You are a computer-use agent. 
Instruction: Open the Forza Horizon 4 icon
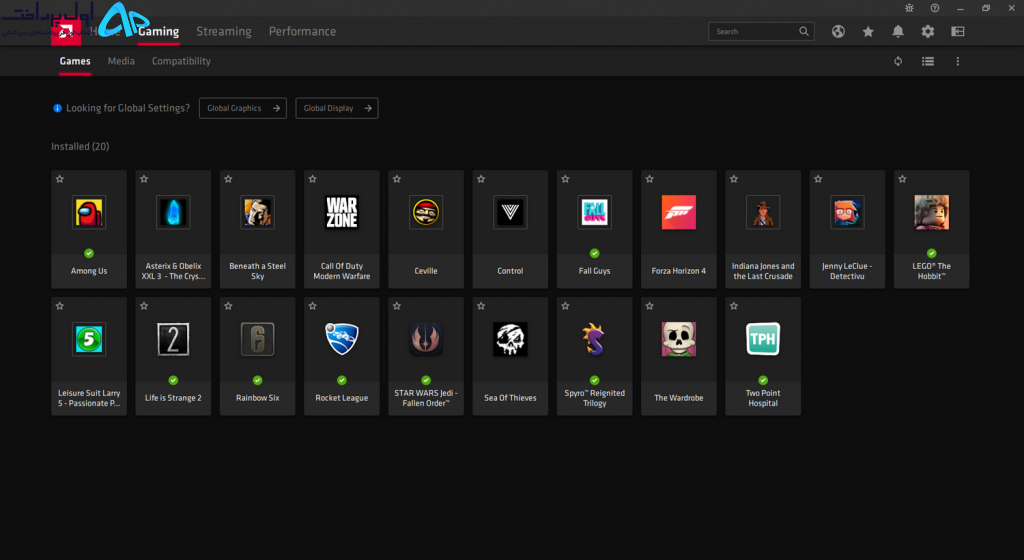[x=679, y=212]
